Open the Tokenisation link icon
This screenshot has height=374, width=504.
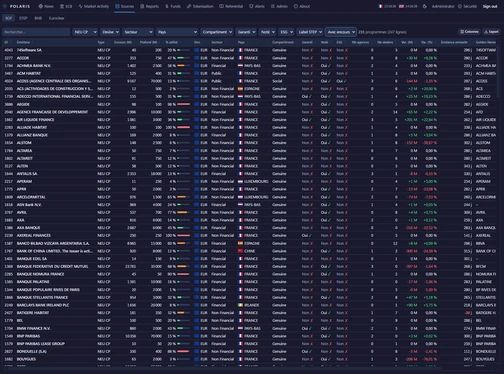point(189,6)
